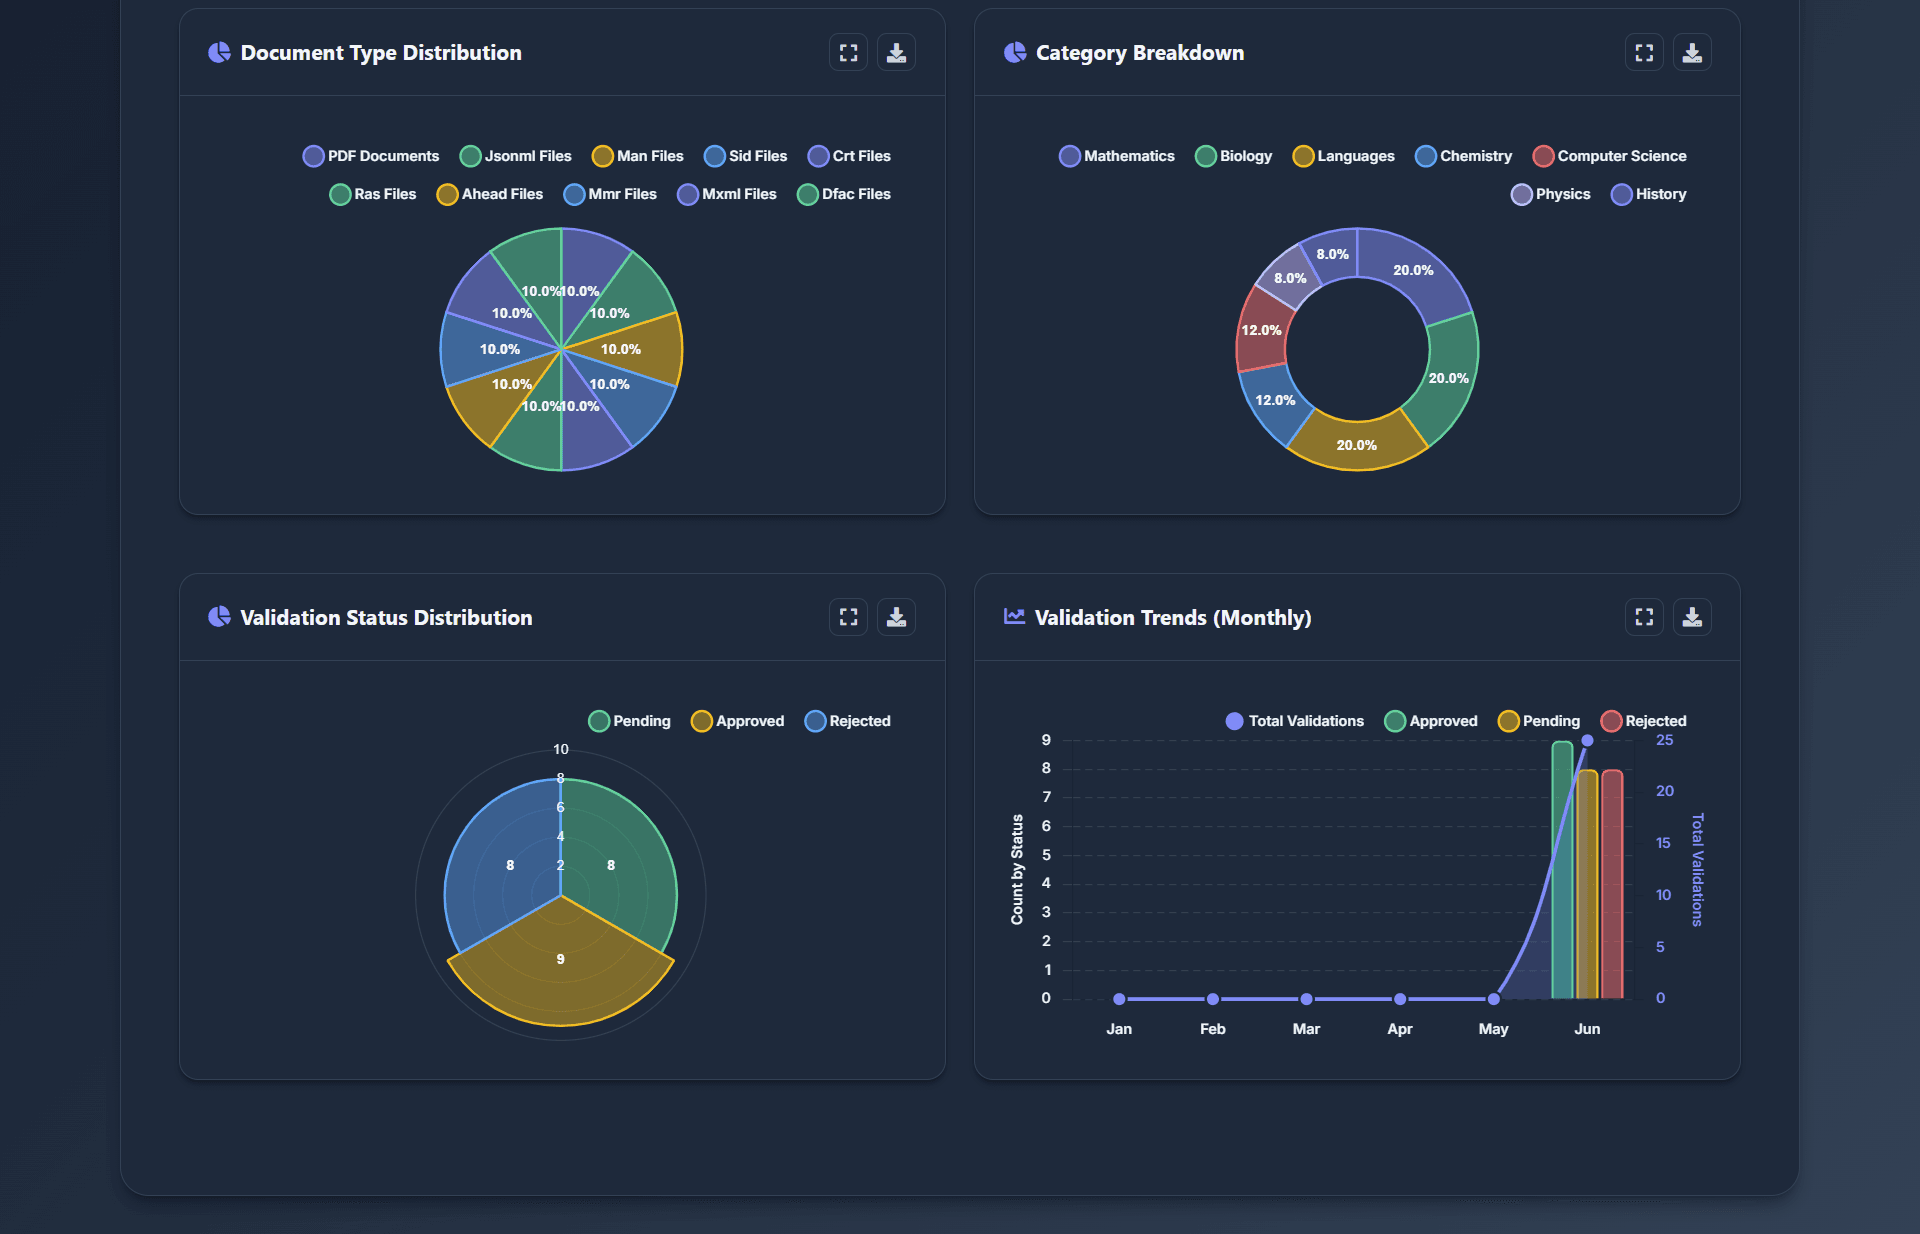1920x1234 pixels.
Task: Hide Biology category in donut chart
Action: click(1234, 156)
